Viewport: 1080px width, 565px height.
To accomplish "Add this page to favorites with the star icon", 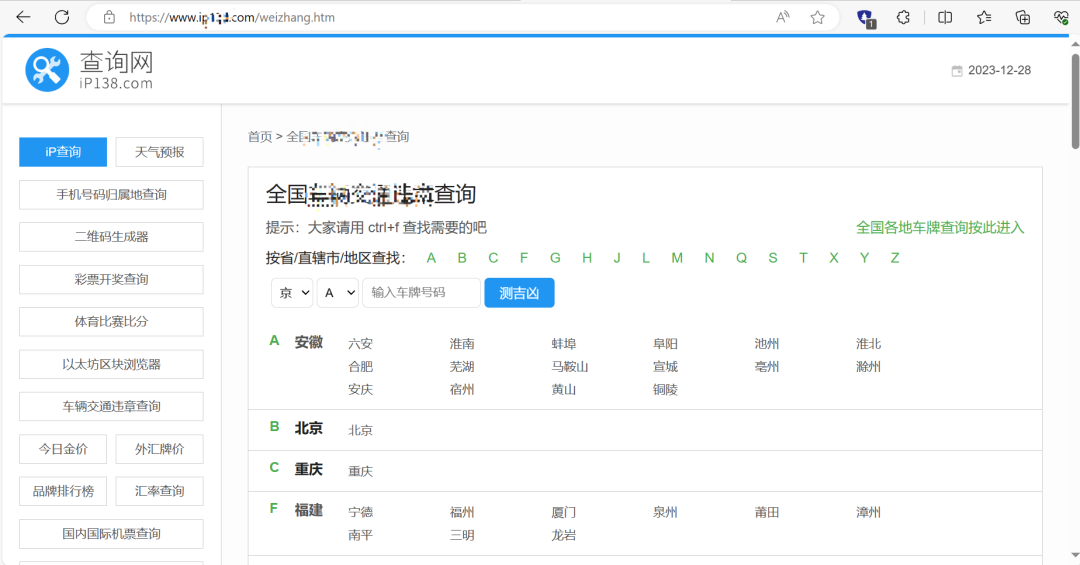I will [x=818, y=17].
